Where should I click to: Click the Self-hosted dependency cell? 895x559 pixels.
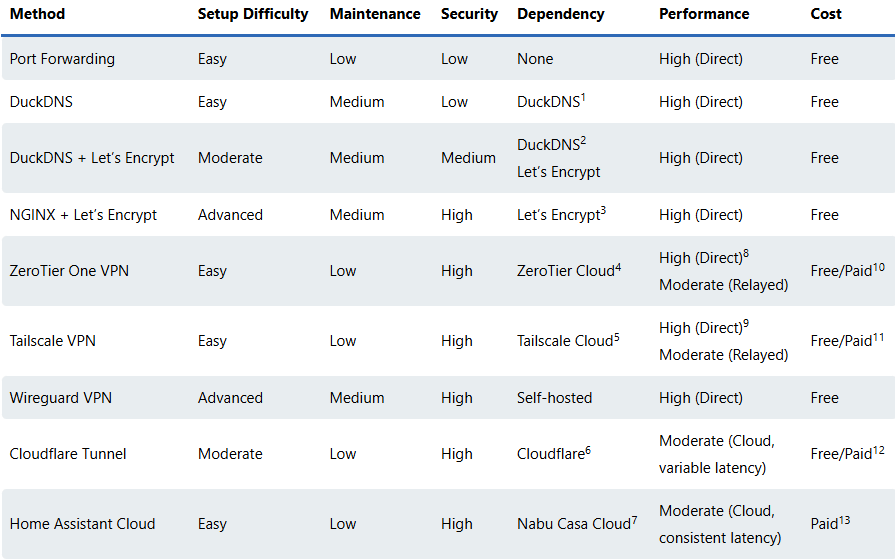pyautogui.click(x=554, y=398)
